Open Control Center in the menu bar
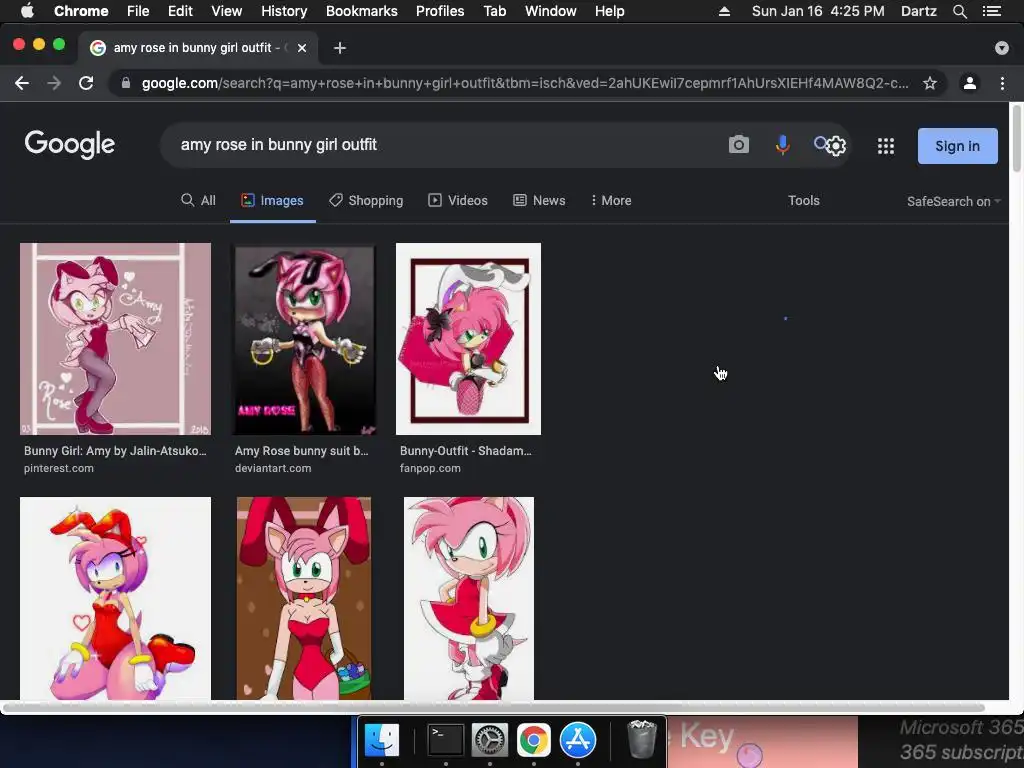The height and width of the screenshot is (768, 1024). pos(991,11)
